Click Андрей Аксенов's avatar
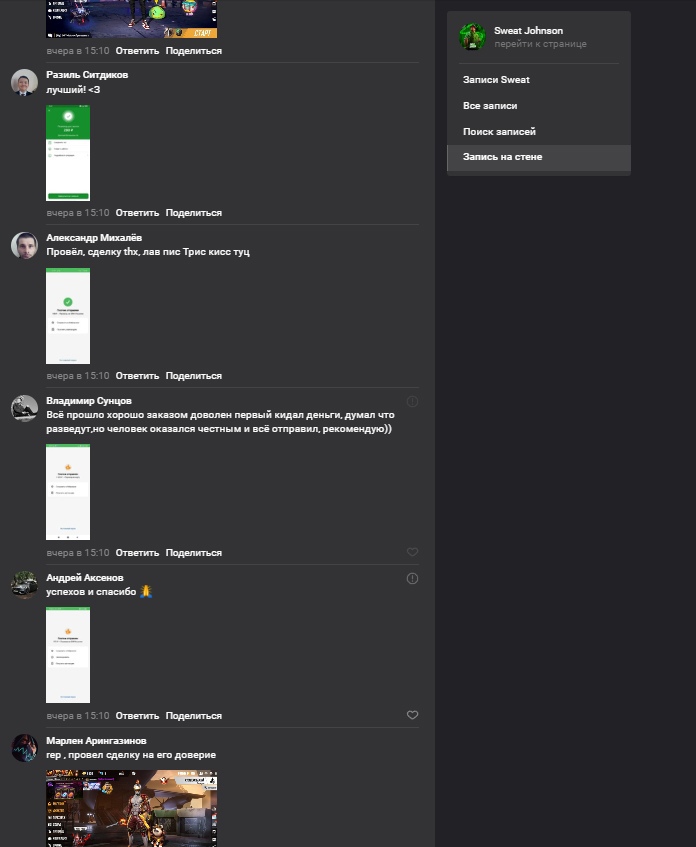 click(x=24, y=585)
